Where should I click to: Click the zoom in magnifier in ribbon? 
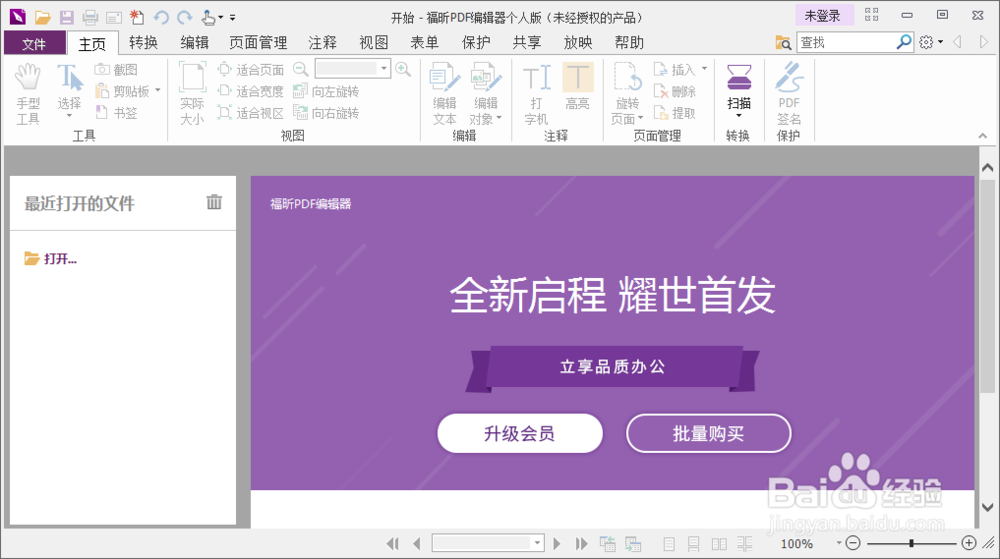[402, 69]
